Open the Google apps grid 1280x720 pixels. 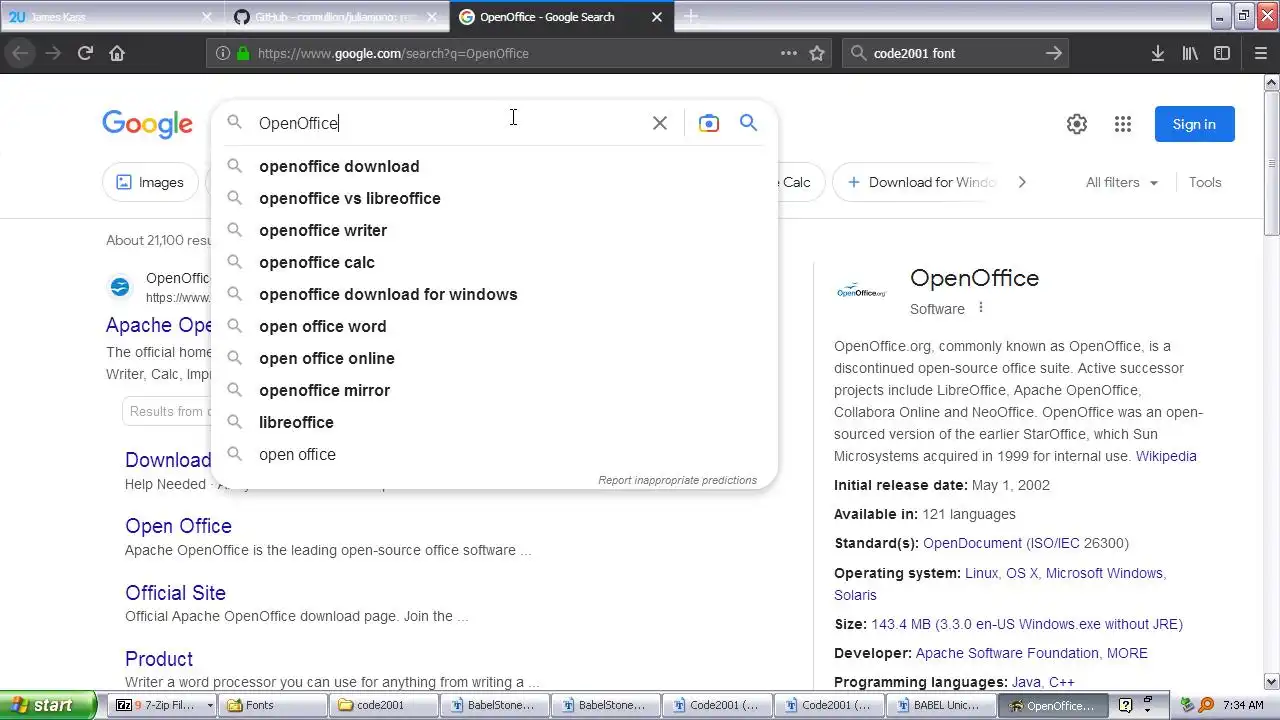click(1123, 124)
